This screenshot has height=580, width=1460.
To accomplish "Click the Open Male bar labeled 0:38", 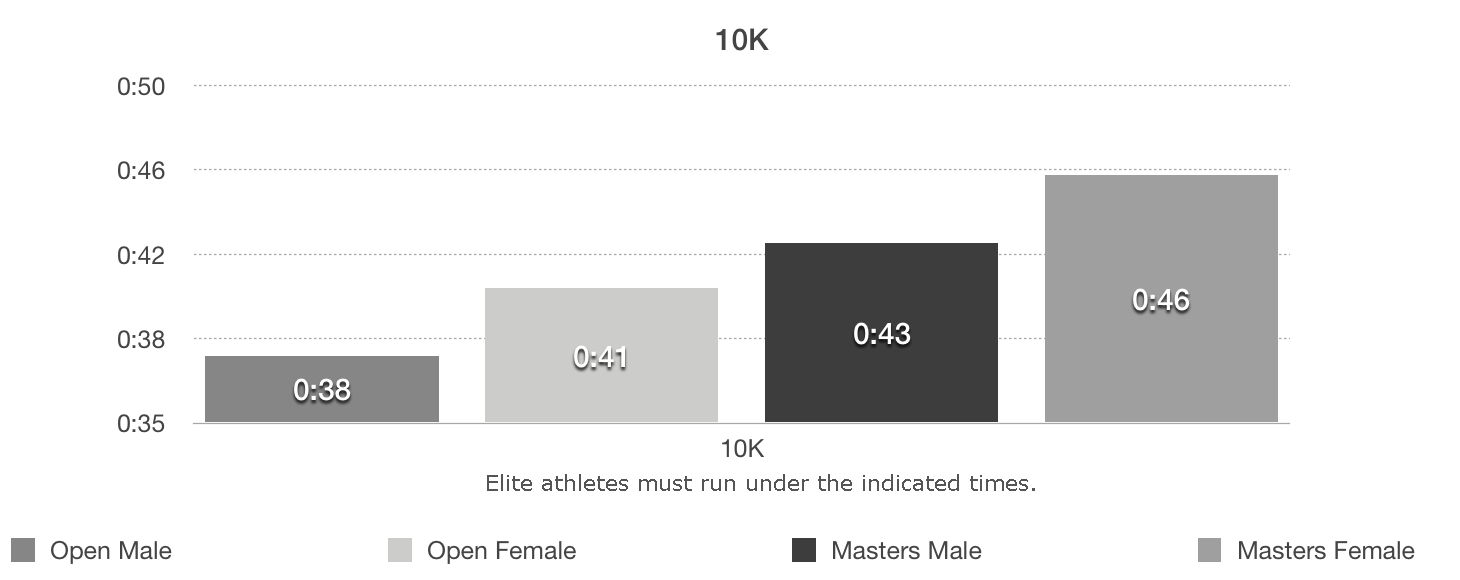I will [322, 389].
